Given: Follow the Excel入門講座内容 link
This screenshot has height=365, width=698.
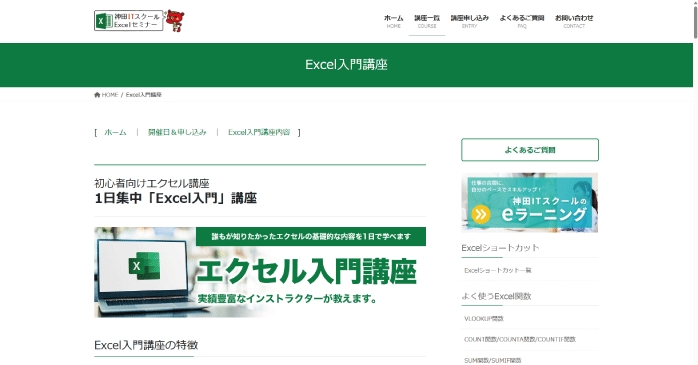Looking at the screenshot, I should pyautogui.click(x=259, y=132).
